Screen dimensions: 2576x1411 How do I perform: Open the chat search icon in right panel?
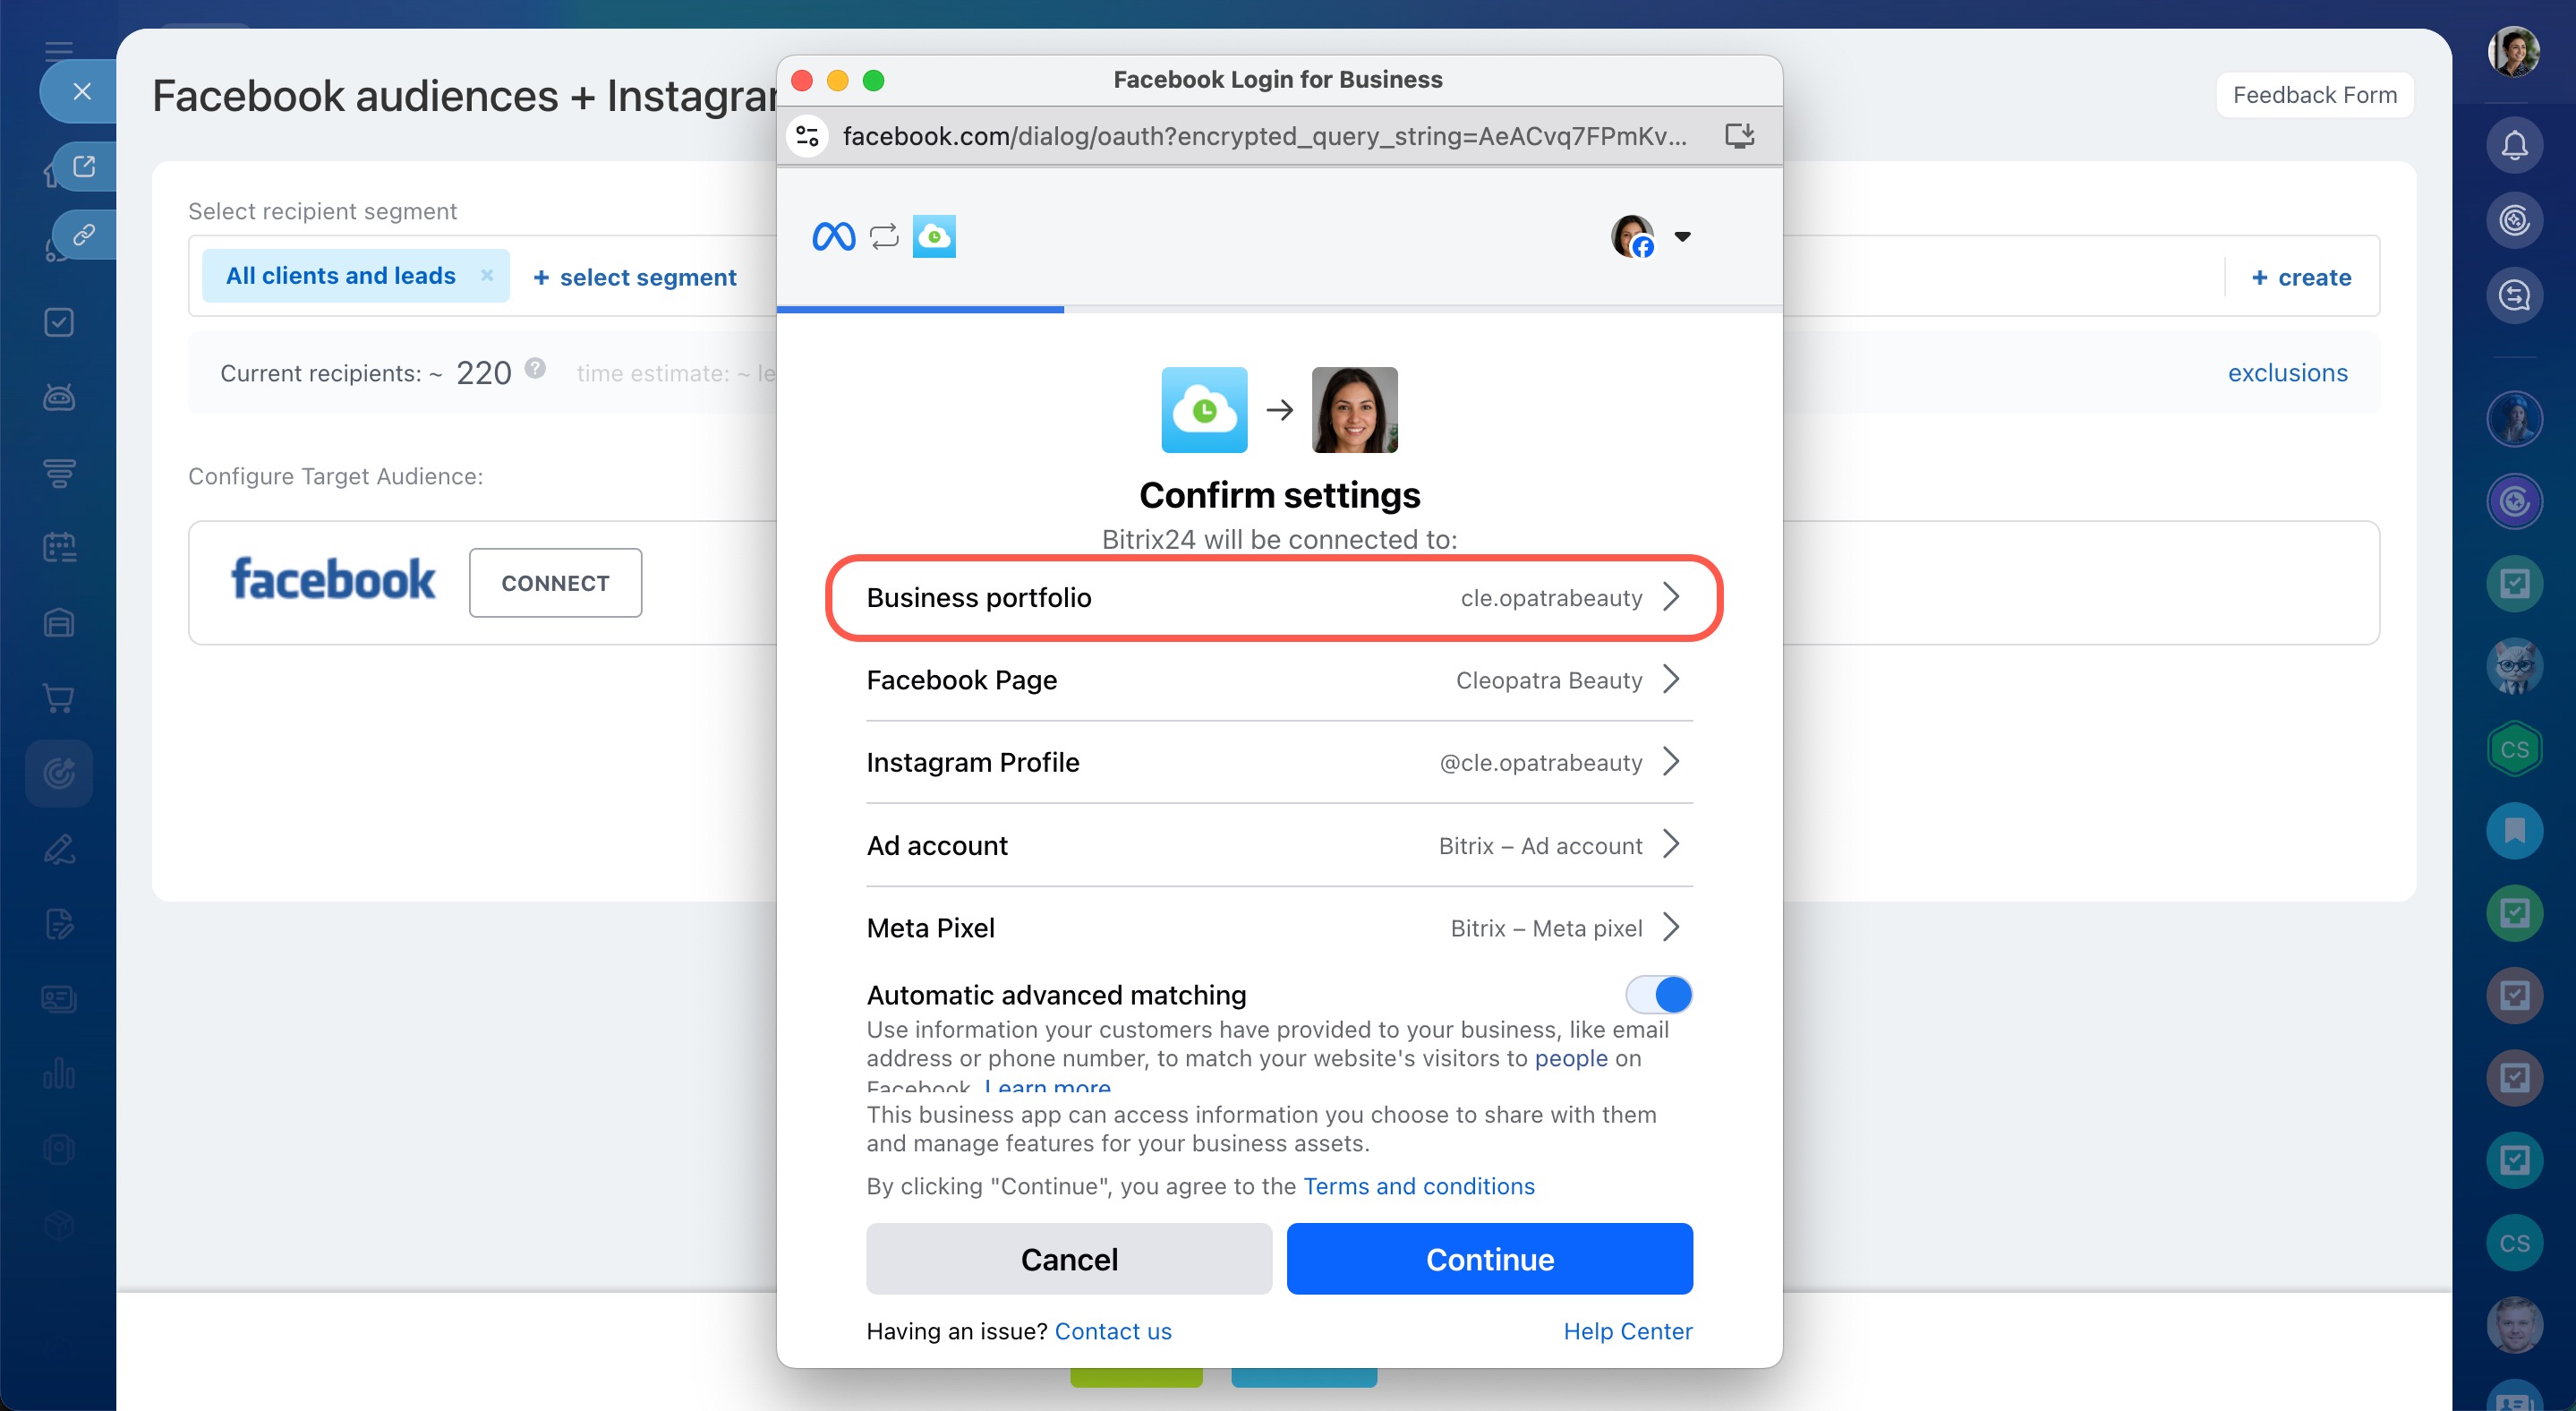[x=2513, y=296]
